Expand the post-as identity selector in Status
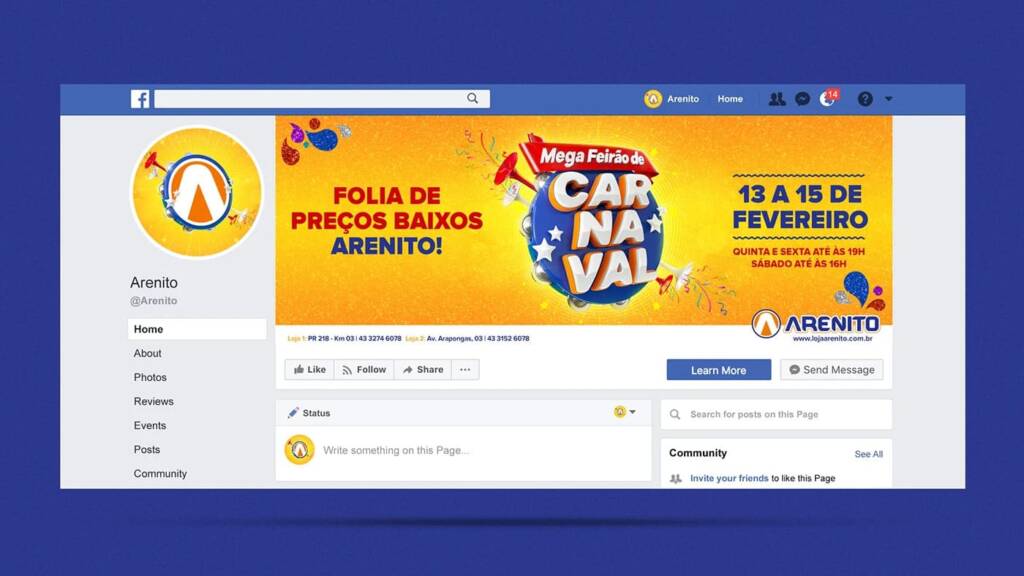1024x576 pixels. point(625,412)
